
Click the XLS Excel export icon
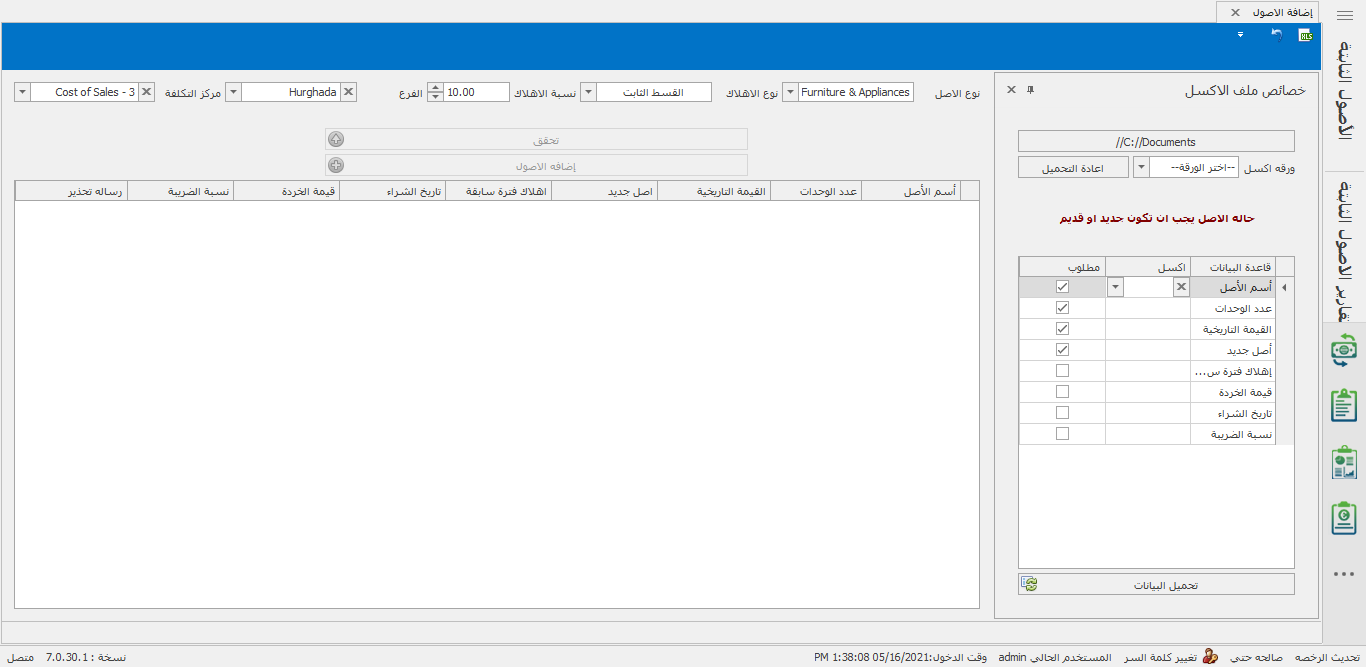tap(1305, 35)
